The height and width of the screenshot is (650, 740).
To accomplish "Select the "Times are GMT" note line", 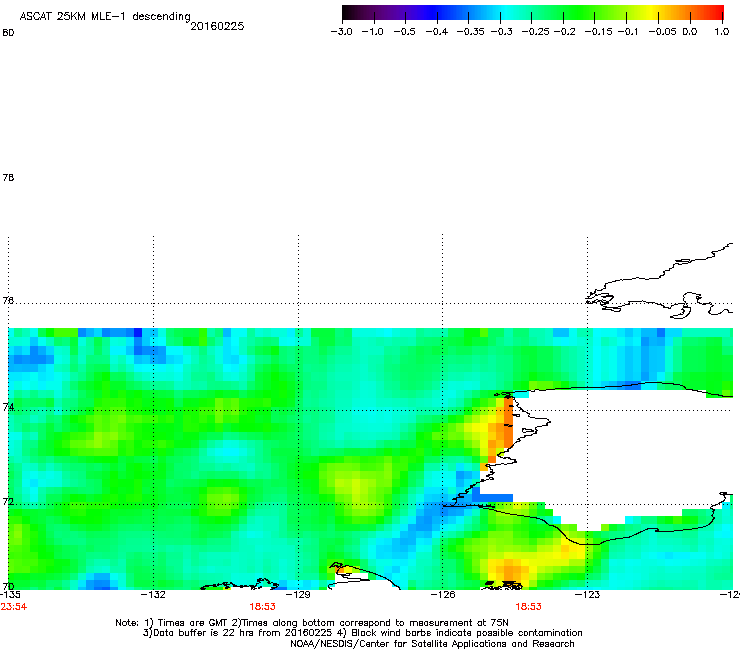I will [x=312, y=623].
